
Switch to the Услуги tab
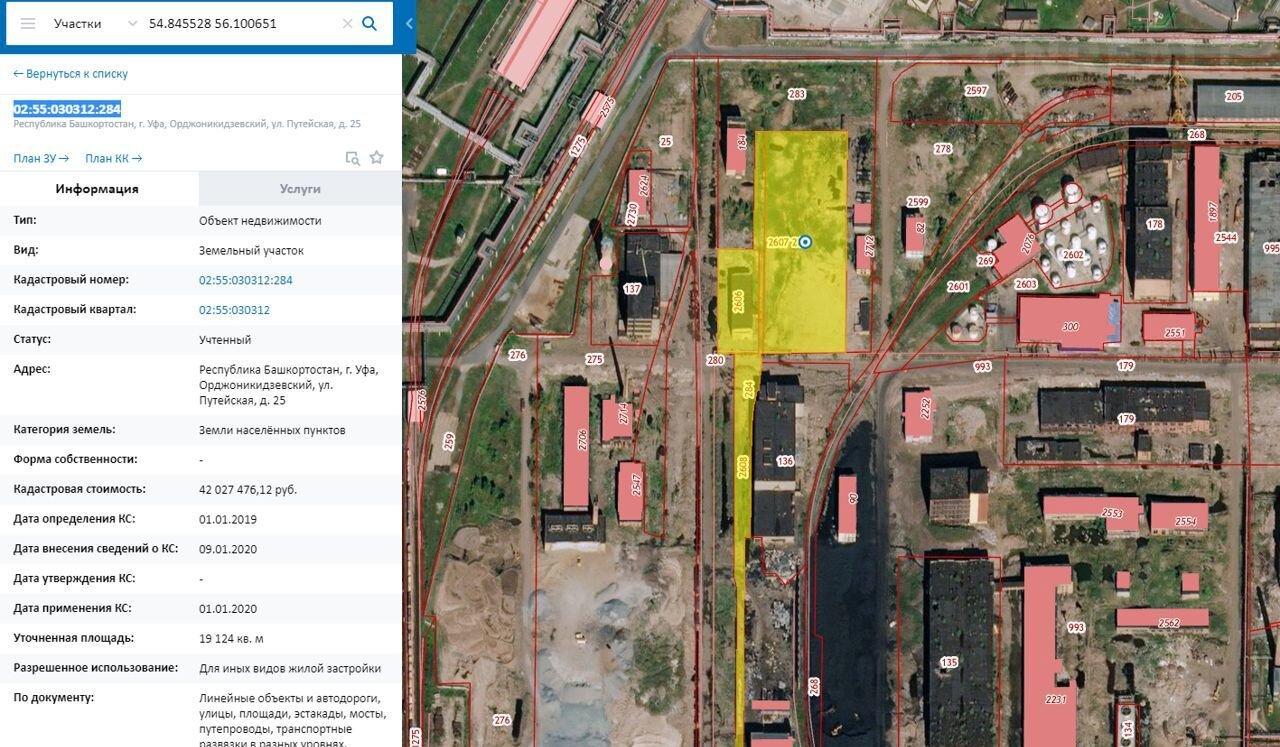click(300, 189)
